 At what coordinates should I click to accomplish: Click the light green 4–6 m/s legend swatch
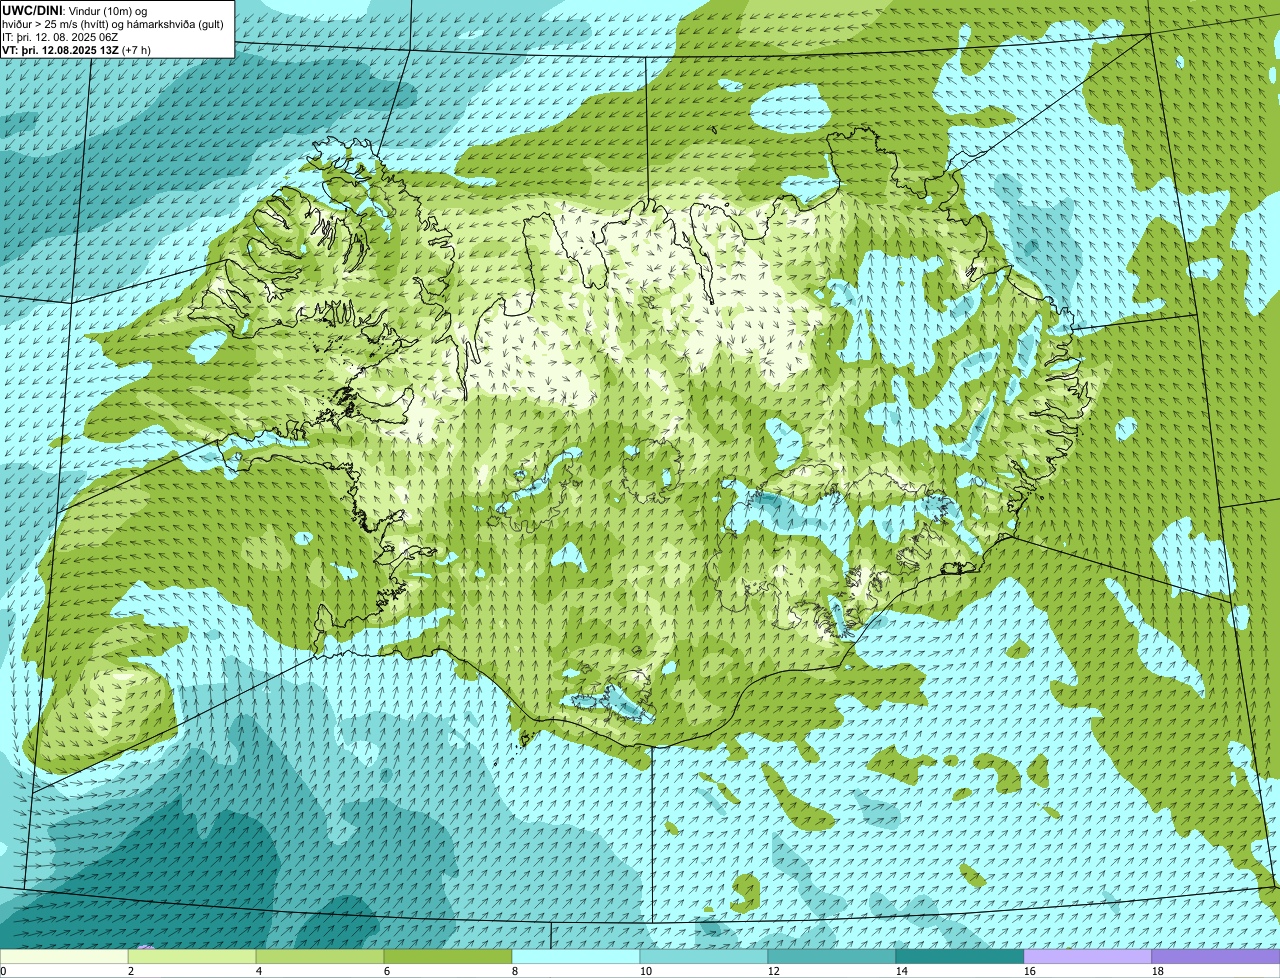coord(320,957)
